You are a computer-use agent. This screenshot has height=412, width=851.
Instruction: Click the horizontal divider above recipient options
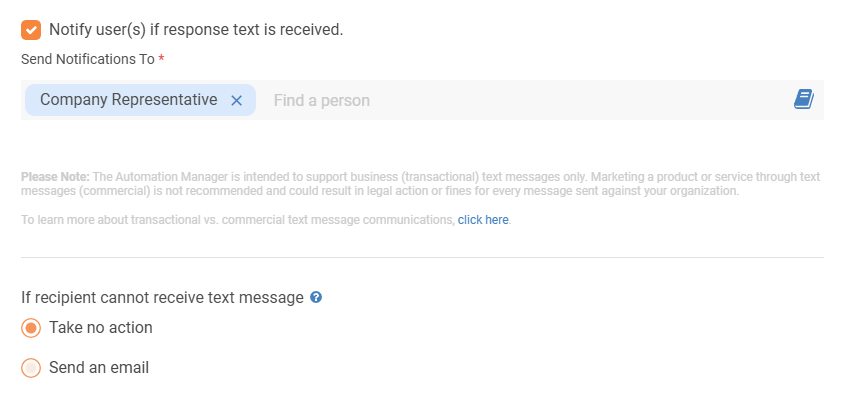point(422,257)
